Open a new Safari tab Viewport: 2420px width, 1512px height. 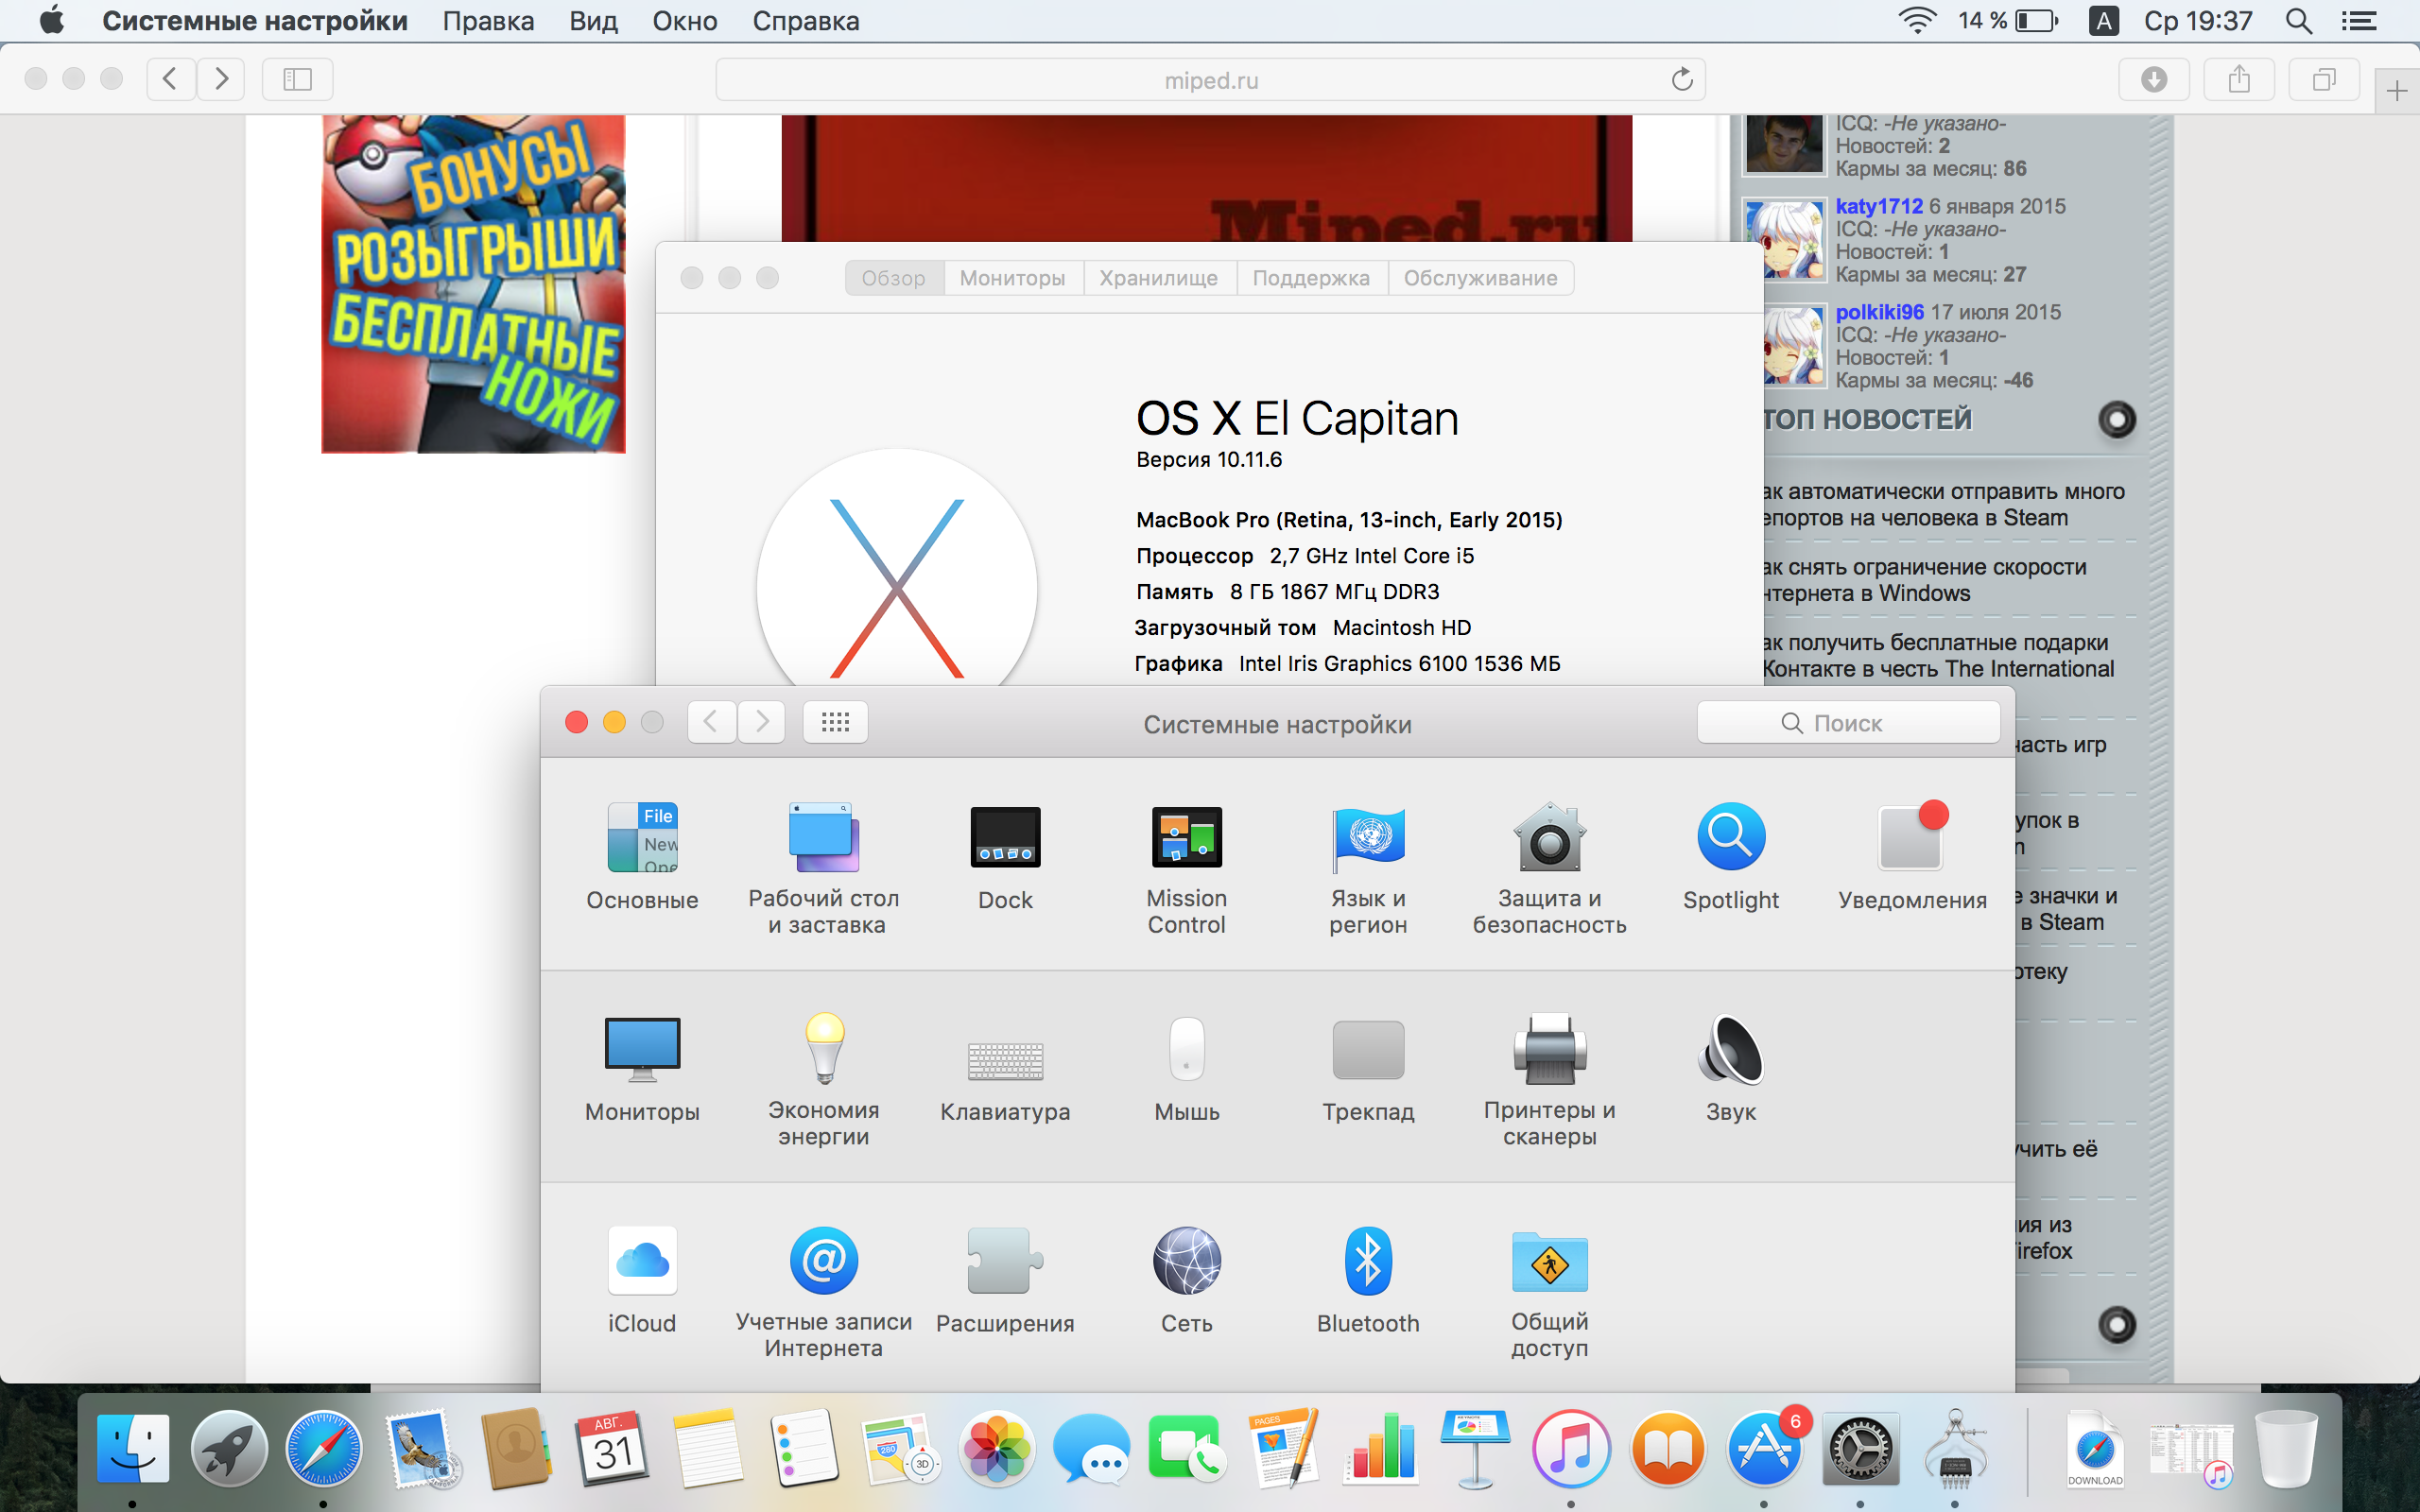2397,92
